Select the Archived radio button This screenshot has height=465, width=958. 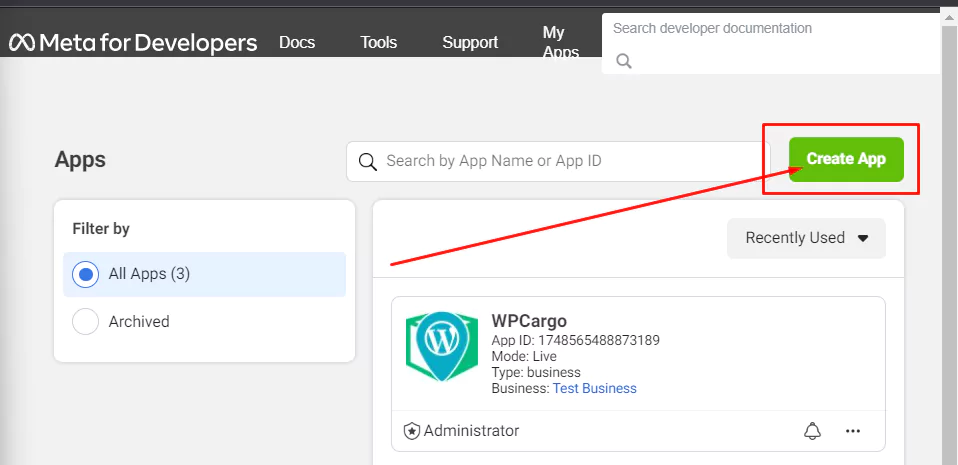pyautogui.click(x=86, y=321)
